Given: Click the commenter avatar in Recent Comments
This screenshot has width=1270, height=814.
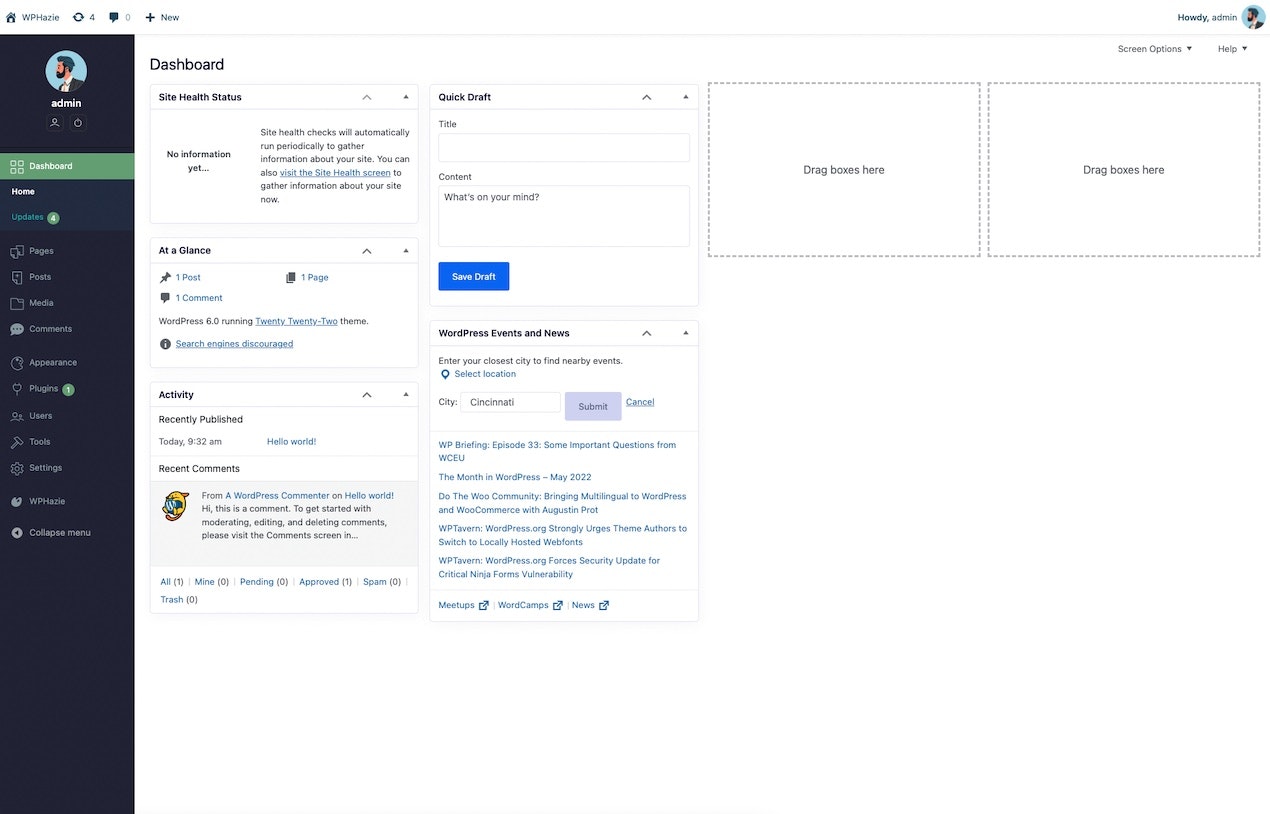Looking at the screenshot, I should point(175,506).
